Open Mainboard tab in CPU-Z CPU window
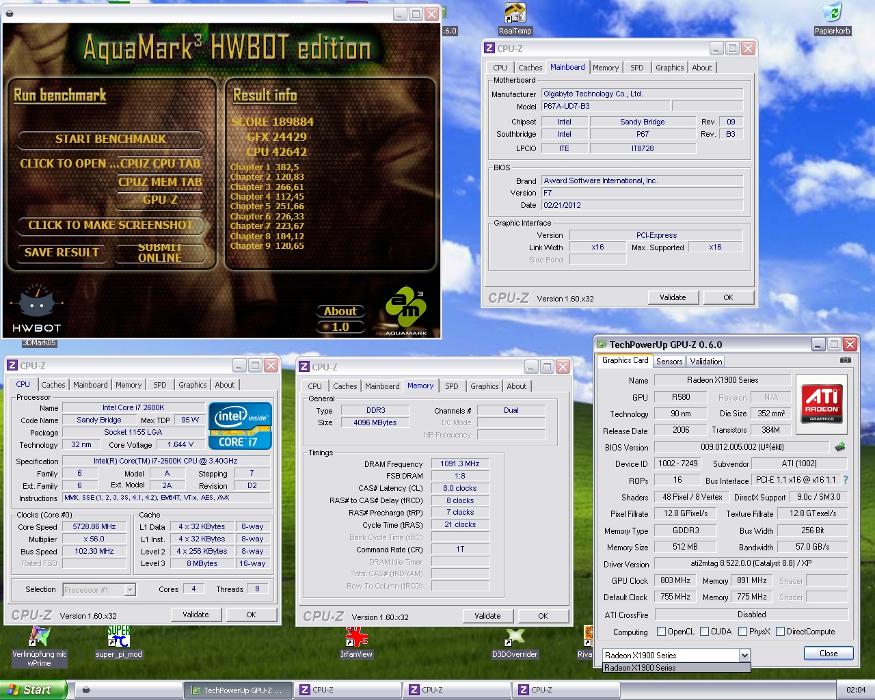Screen dimensions: 875x700 click(x=90, y=385)
